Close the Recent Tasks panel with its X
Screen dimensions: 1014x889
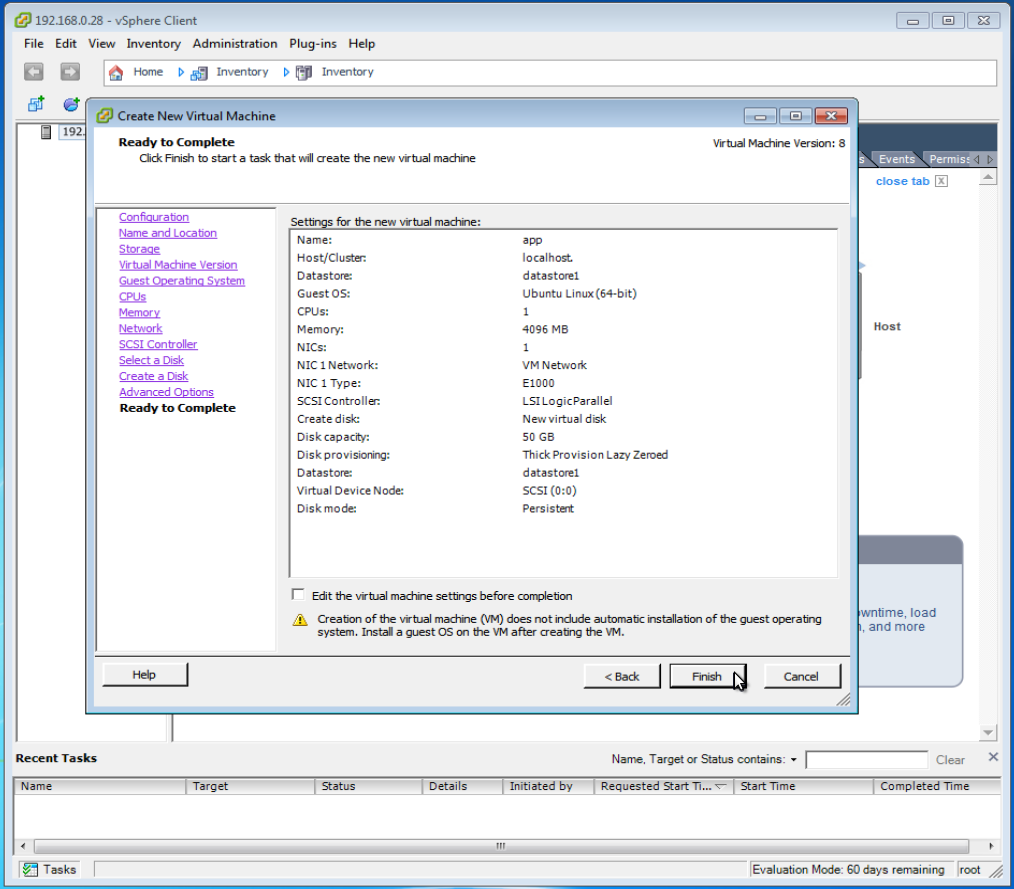pyautogui.click(x=993, y=757)
